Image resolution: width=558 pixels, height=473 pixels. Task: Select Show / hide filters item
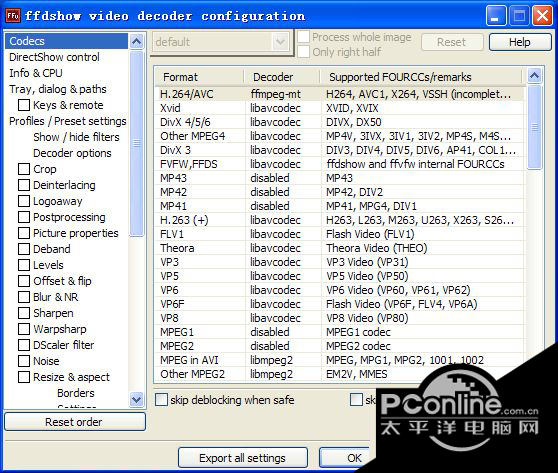point(76,137)
